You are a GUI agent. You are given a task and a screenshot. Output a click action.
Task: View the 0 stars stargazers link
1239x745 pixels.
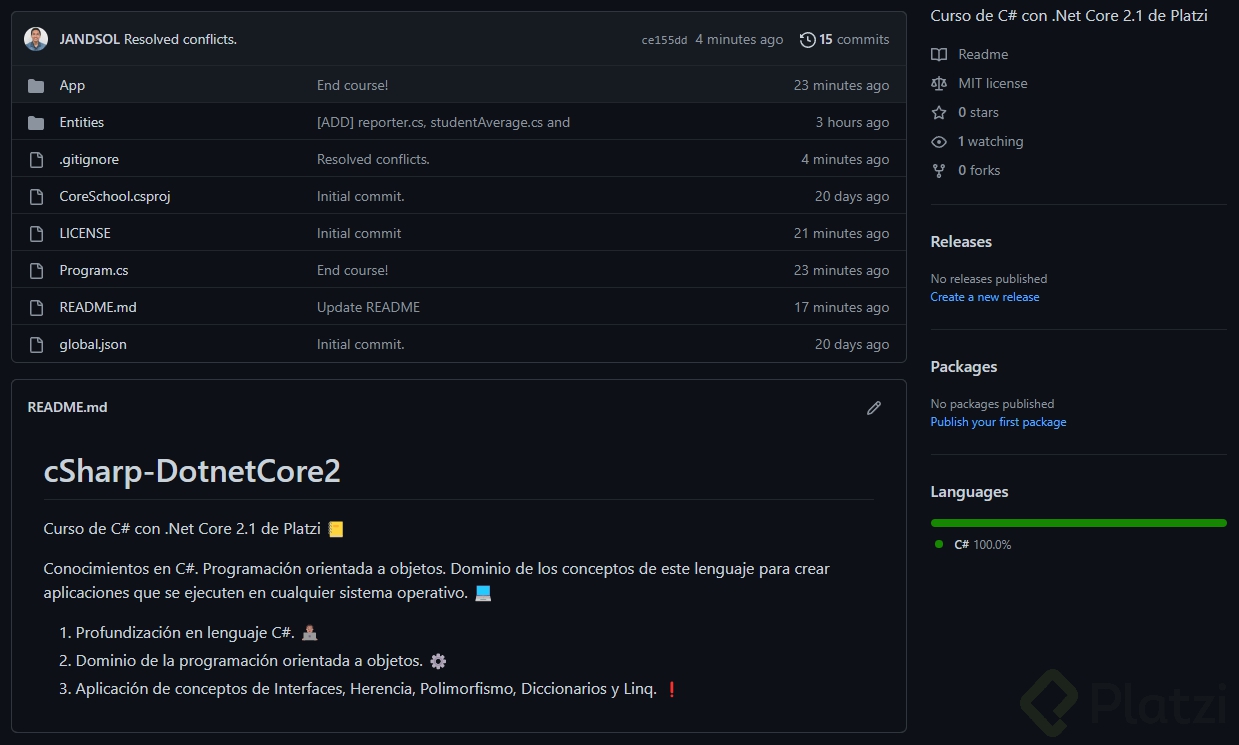(978, 113)
